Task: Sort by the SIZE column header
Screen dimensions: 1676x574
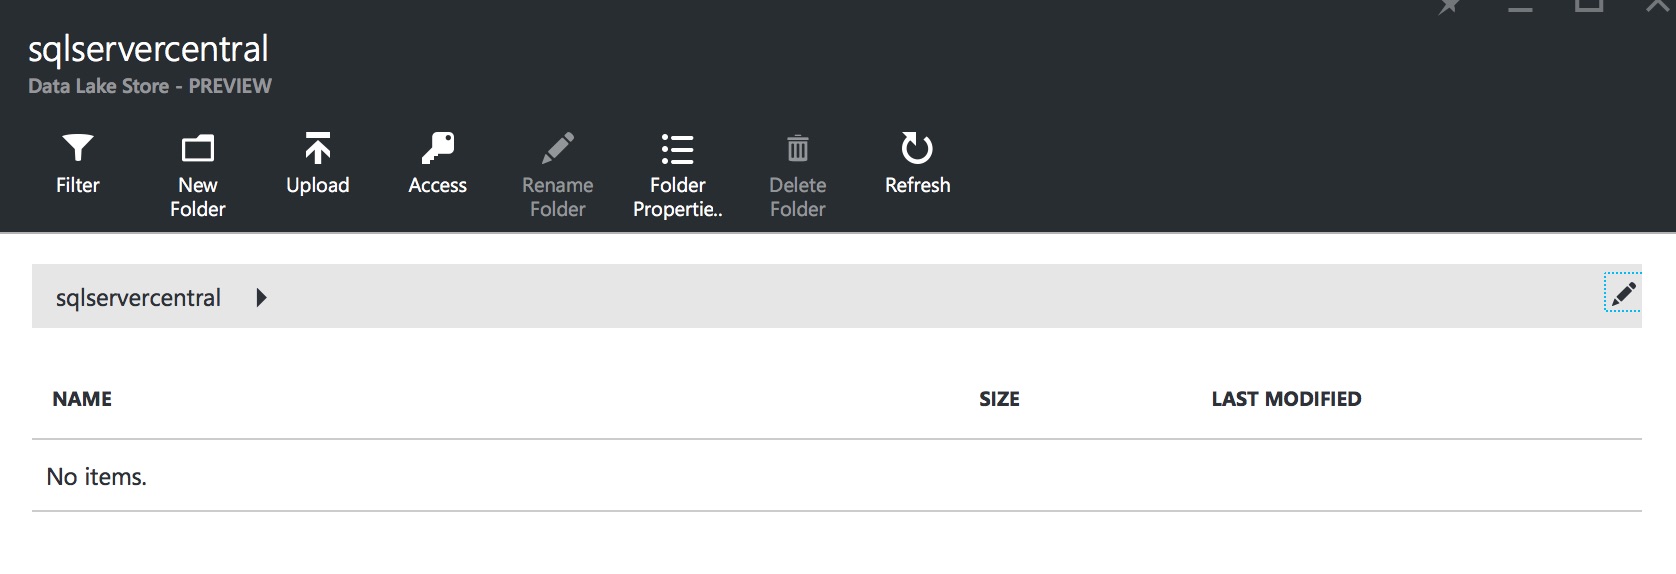Action: click(999, 399)
